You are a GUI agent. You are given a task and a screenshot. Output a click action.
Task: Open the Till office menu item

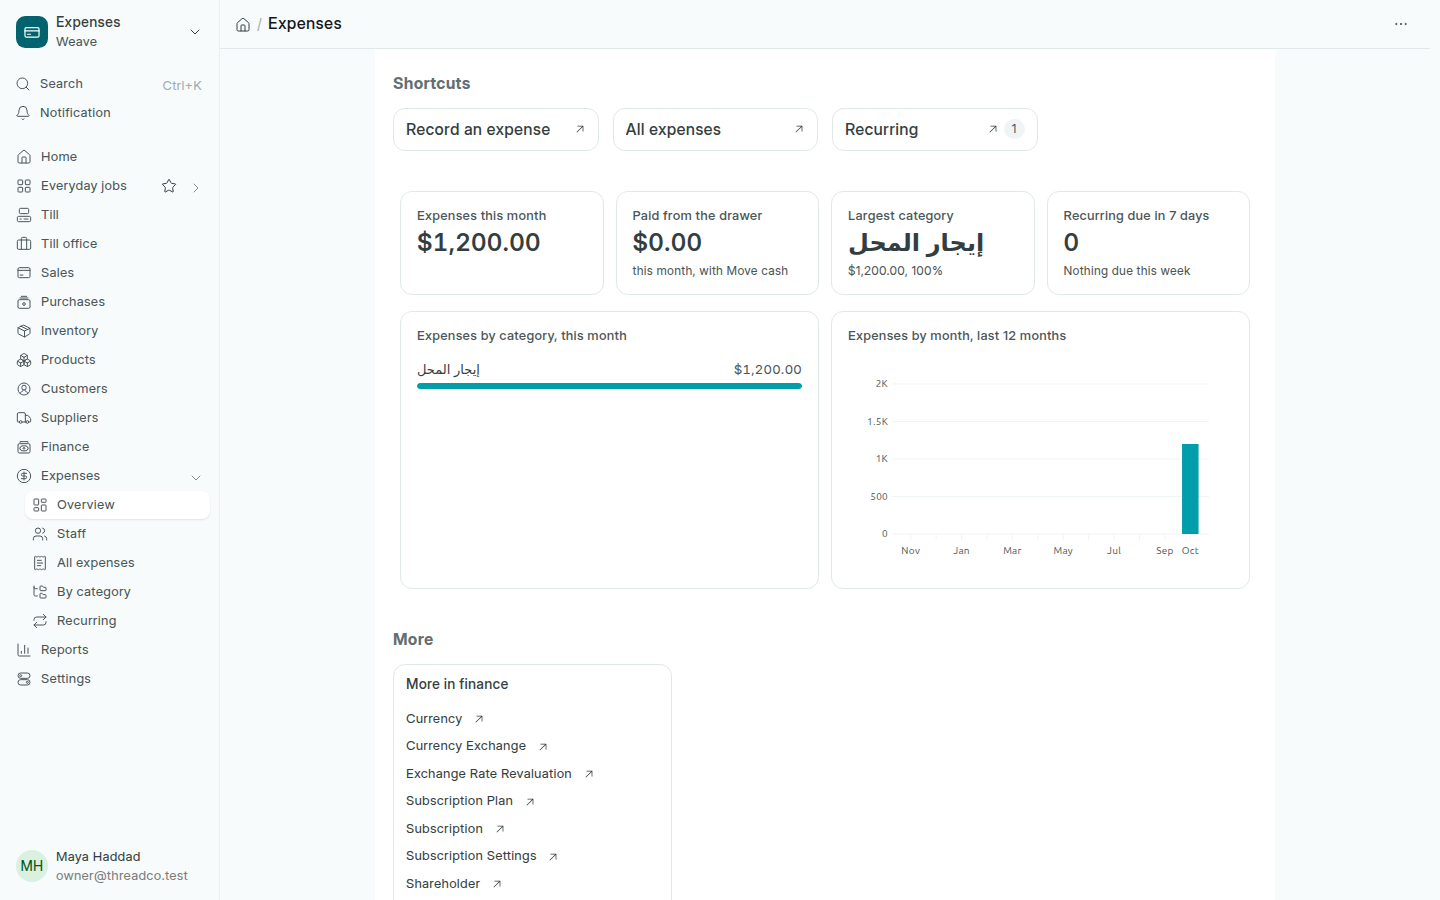point(109,244)
